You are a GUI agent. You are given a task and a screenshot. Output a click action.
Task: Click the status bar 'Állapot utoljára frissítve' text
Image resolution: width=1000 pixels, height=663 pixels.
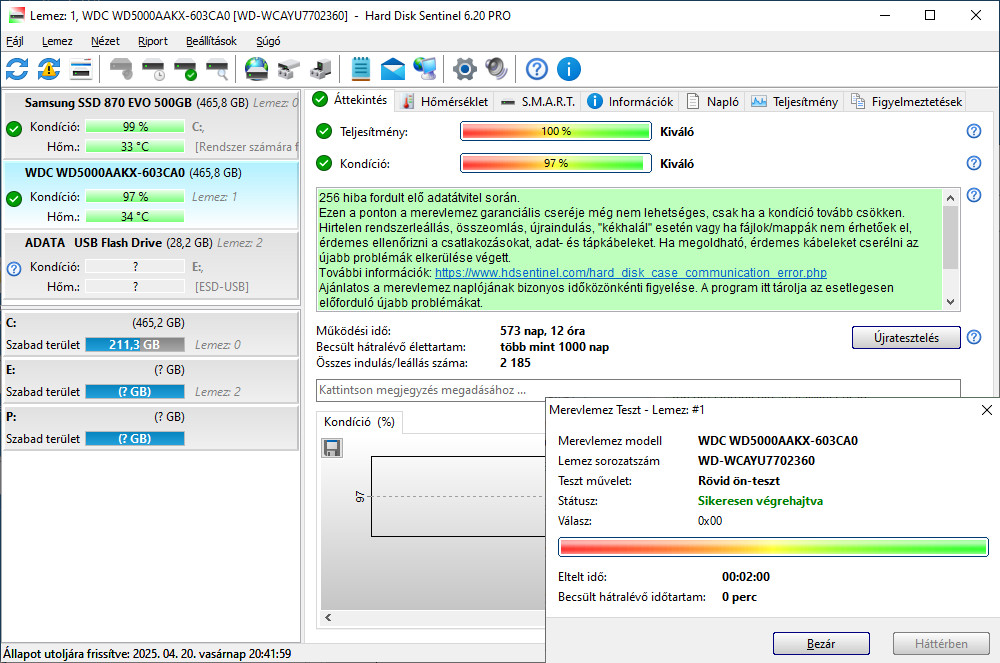pos(147,654)
